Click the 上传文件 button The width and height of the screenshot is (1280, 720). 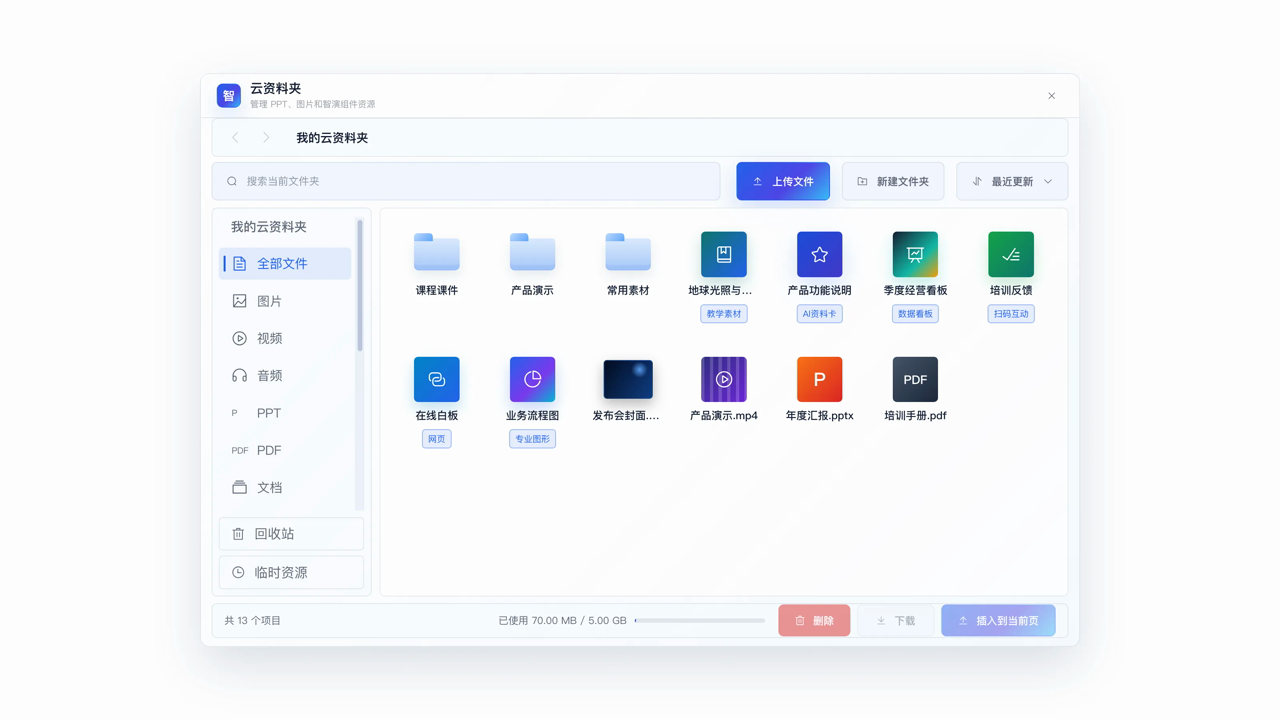click(x=783, y=181)
